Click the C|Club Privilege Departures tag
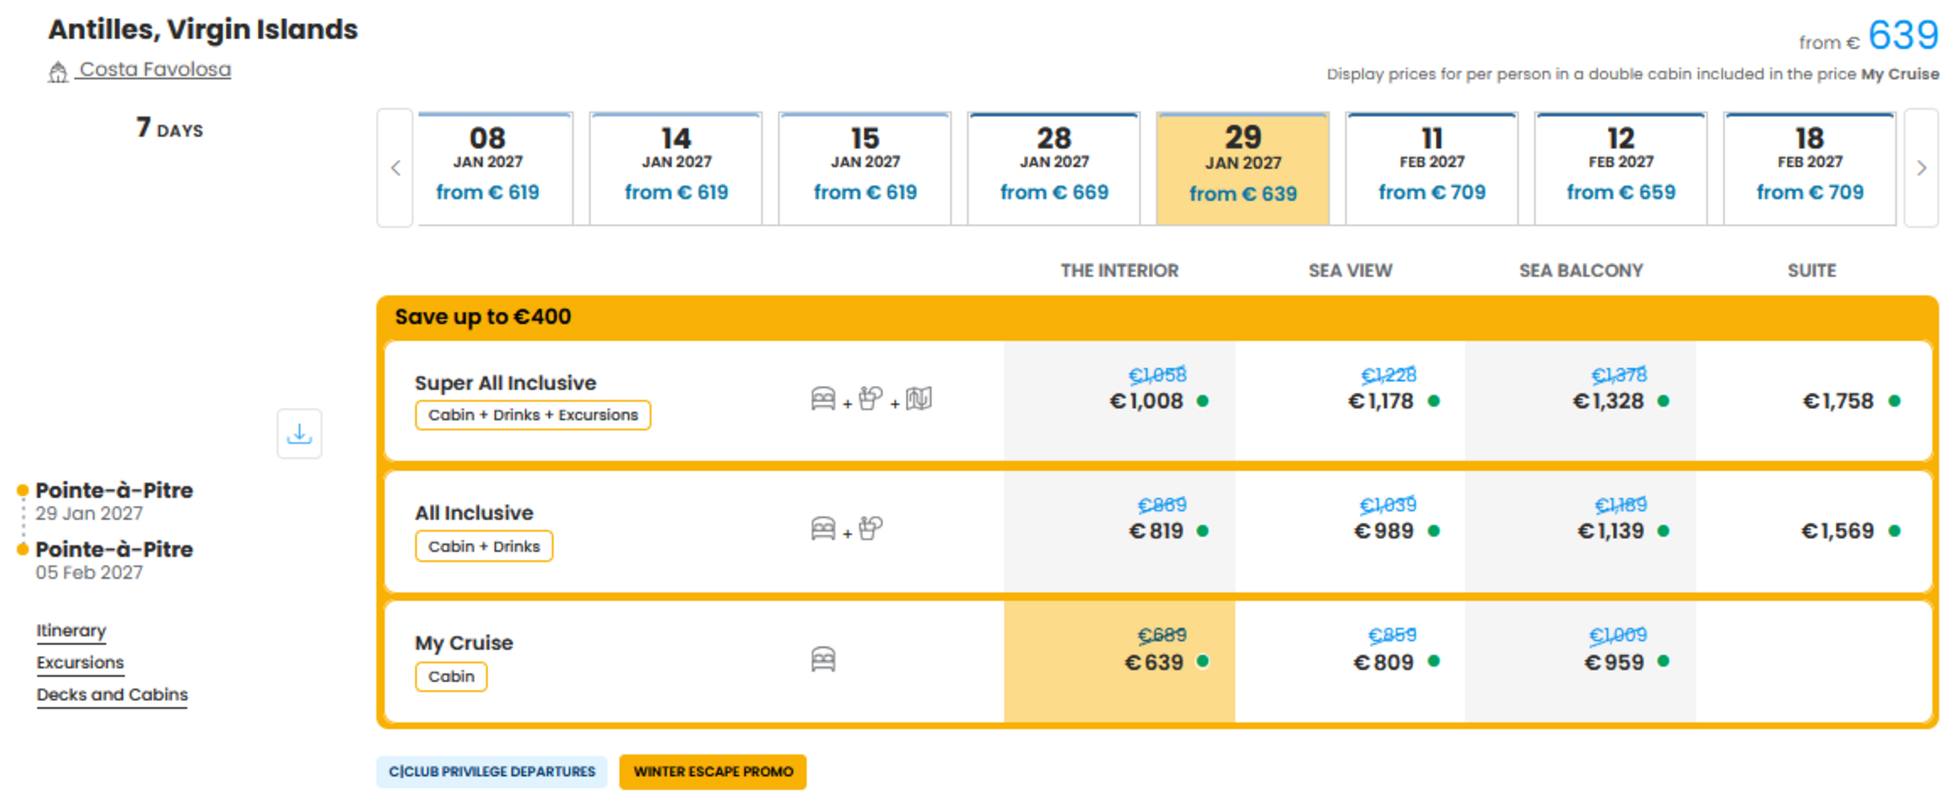 [x=492, y=772]
